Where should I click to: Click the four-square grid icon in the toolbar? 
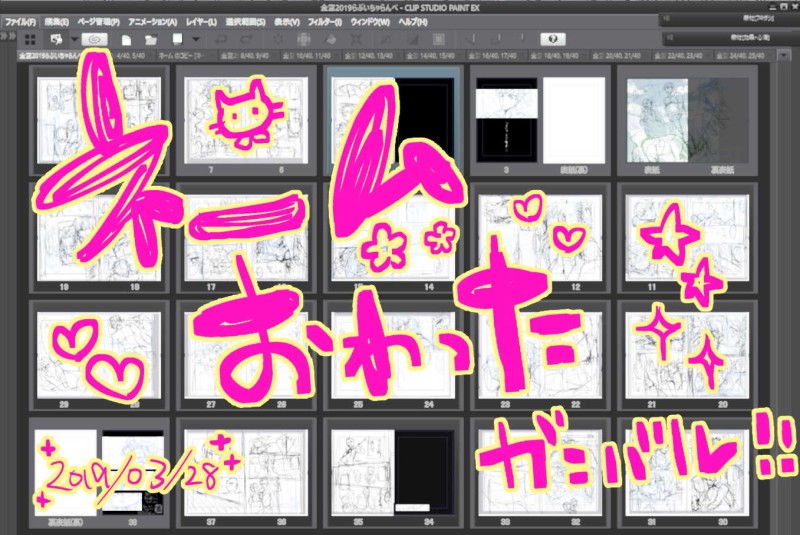pyautogui.click(x=30, y=39)
